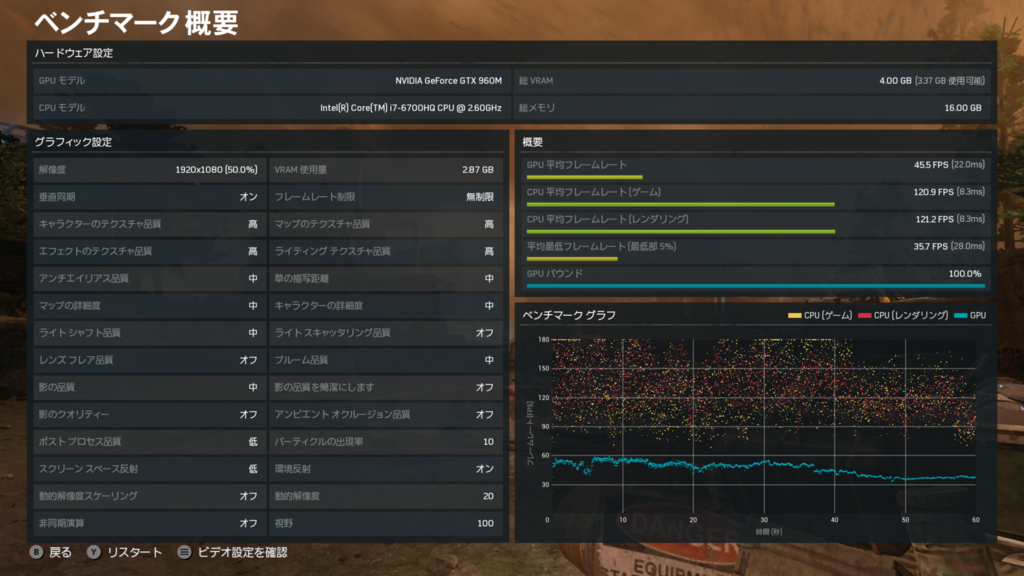Select the マップのテクスチャ品質 row
1024x576 pixels.
pos(385,224)
